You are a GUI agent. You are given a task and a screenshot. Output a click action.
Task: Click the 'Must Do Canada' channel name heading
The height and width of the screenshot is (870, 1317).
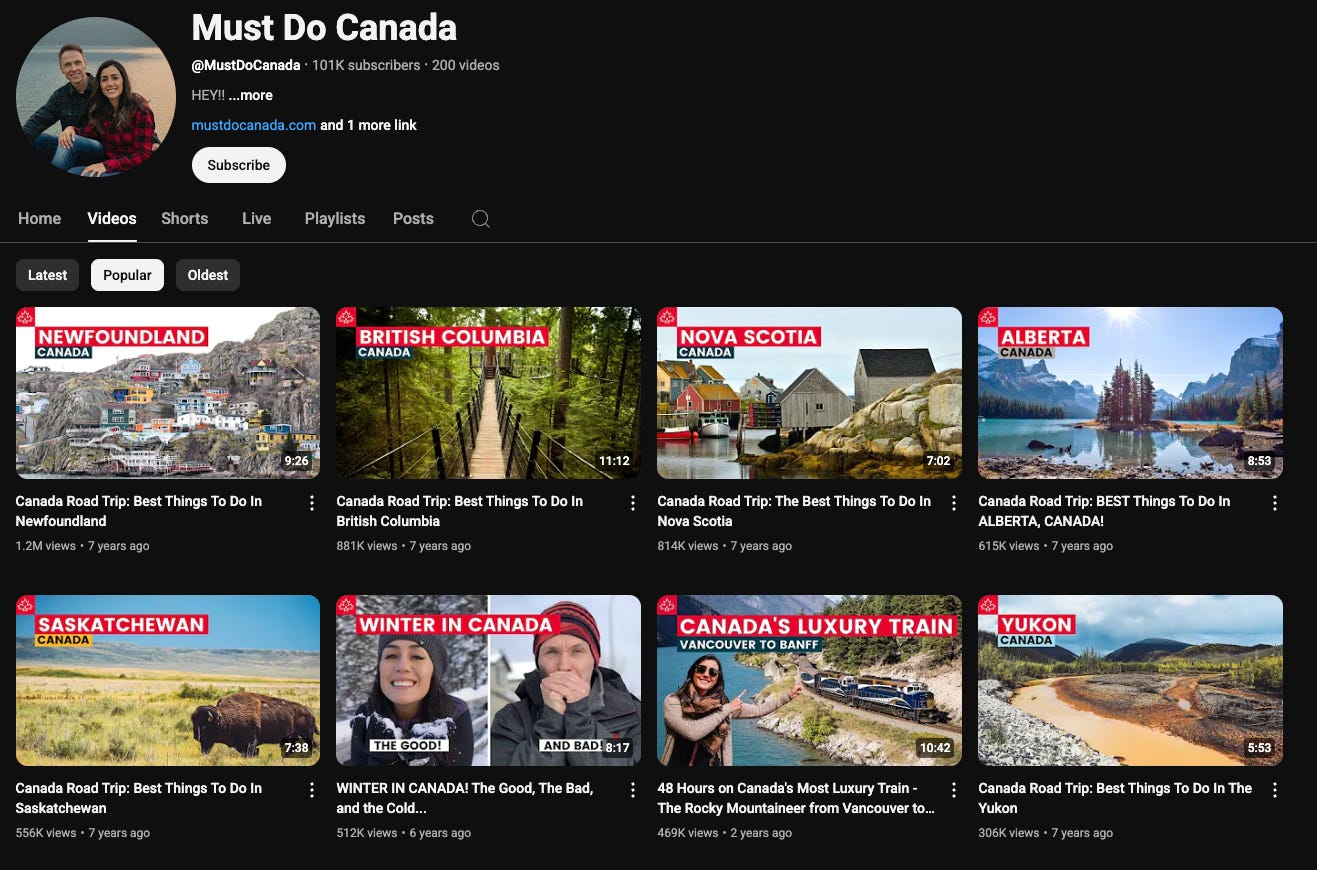324,27
